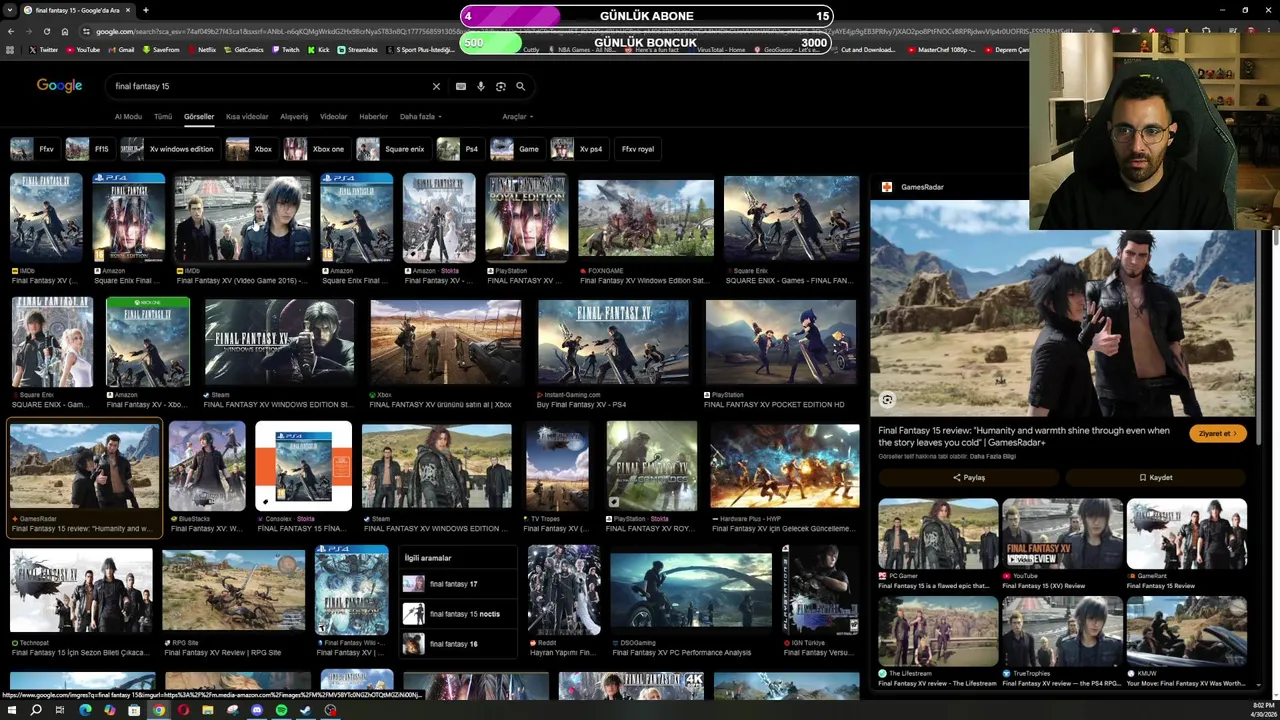Open the PlayStation POCKET EDITION HD thumbnail
Screen dimensions: 1280x720
pyautogui.click(x=780, y=342)
